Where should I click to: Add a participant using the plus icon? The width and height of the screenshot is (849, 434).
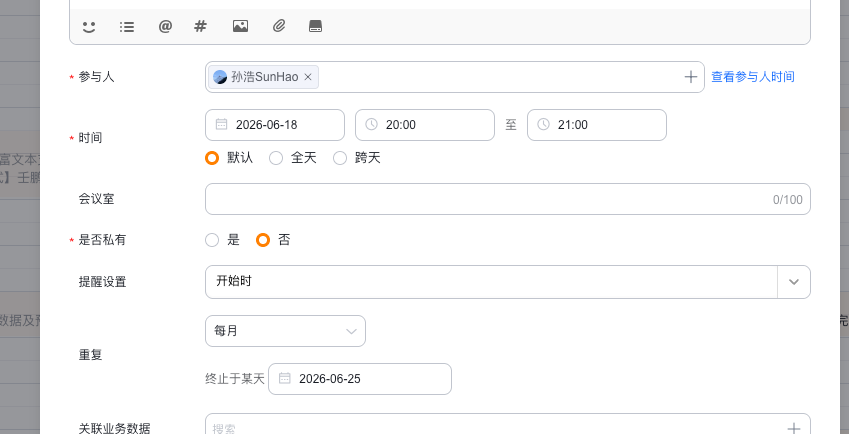(690, 77)
